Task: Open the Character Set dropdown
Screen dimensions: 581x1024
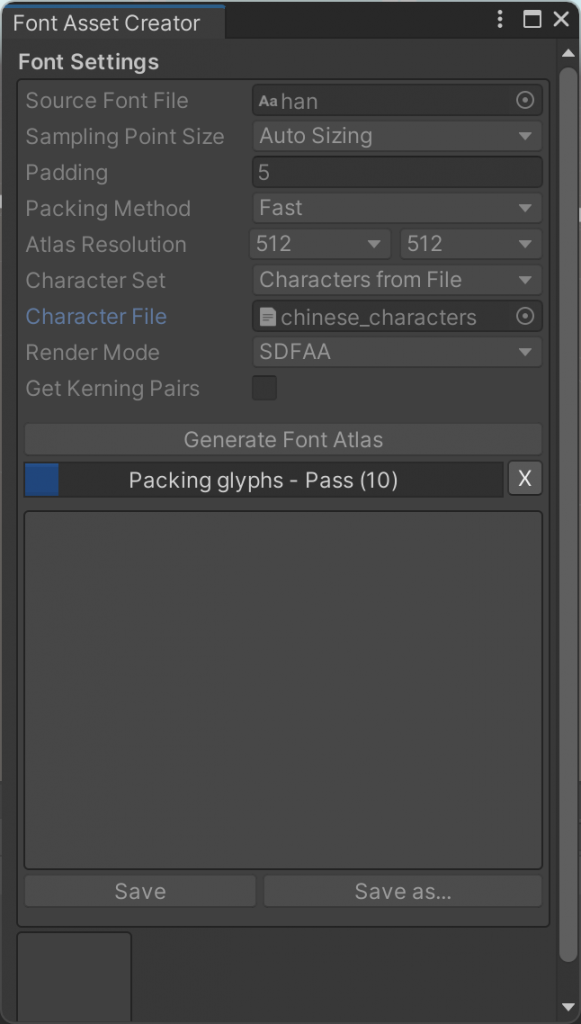Action: [397, 280]
